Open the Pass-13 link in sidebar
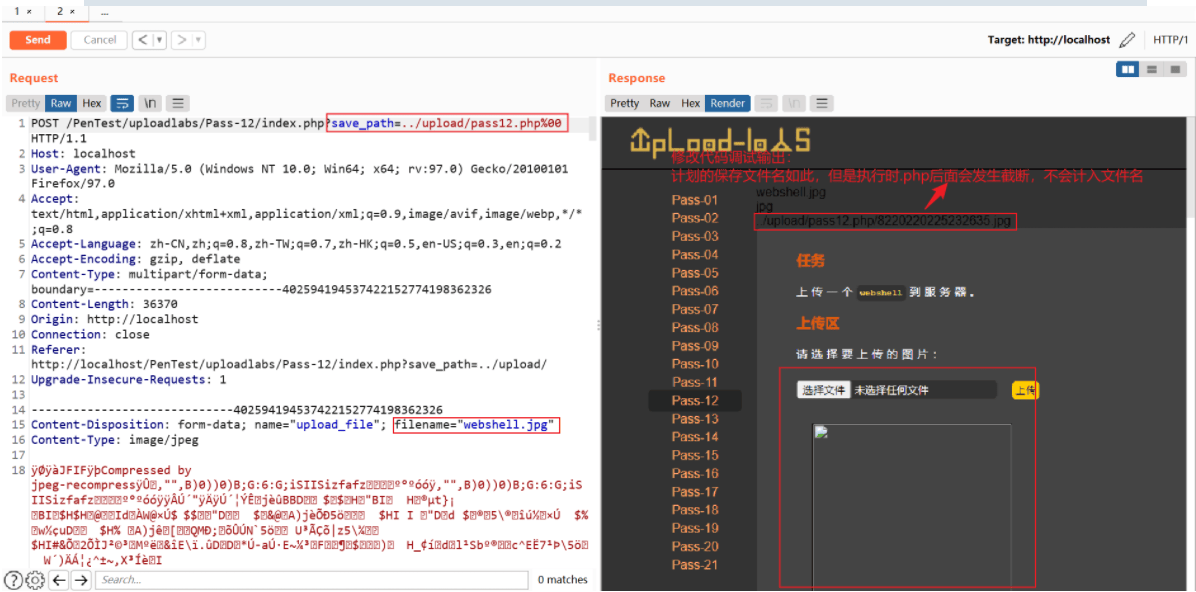 pyautogui.click(x=695, y=419)
